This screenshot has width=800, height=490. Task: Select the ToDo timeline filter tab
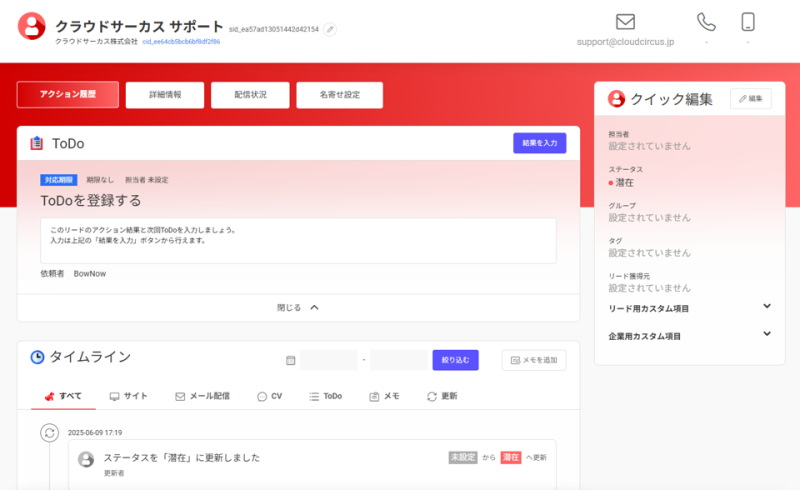click(x=326, y=396)
